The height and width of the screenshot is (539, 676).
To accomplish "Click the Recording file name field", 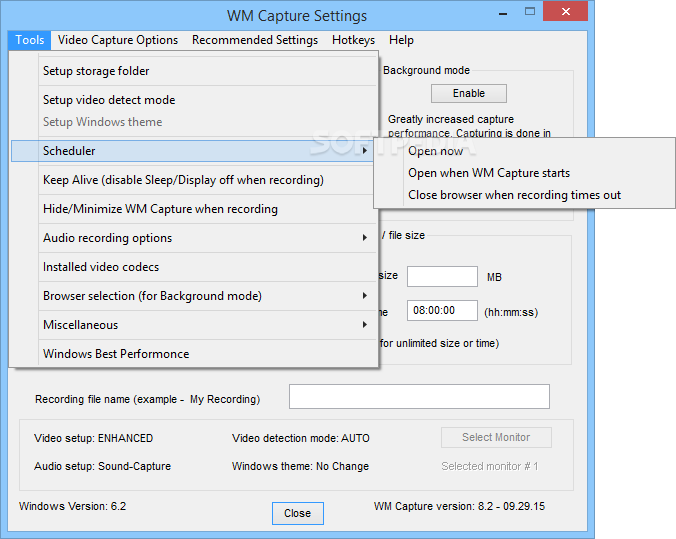I will (x=419, y=396).
